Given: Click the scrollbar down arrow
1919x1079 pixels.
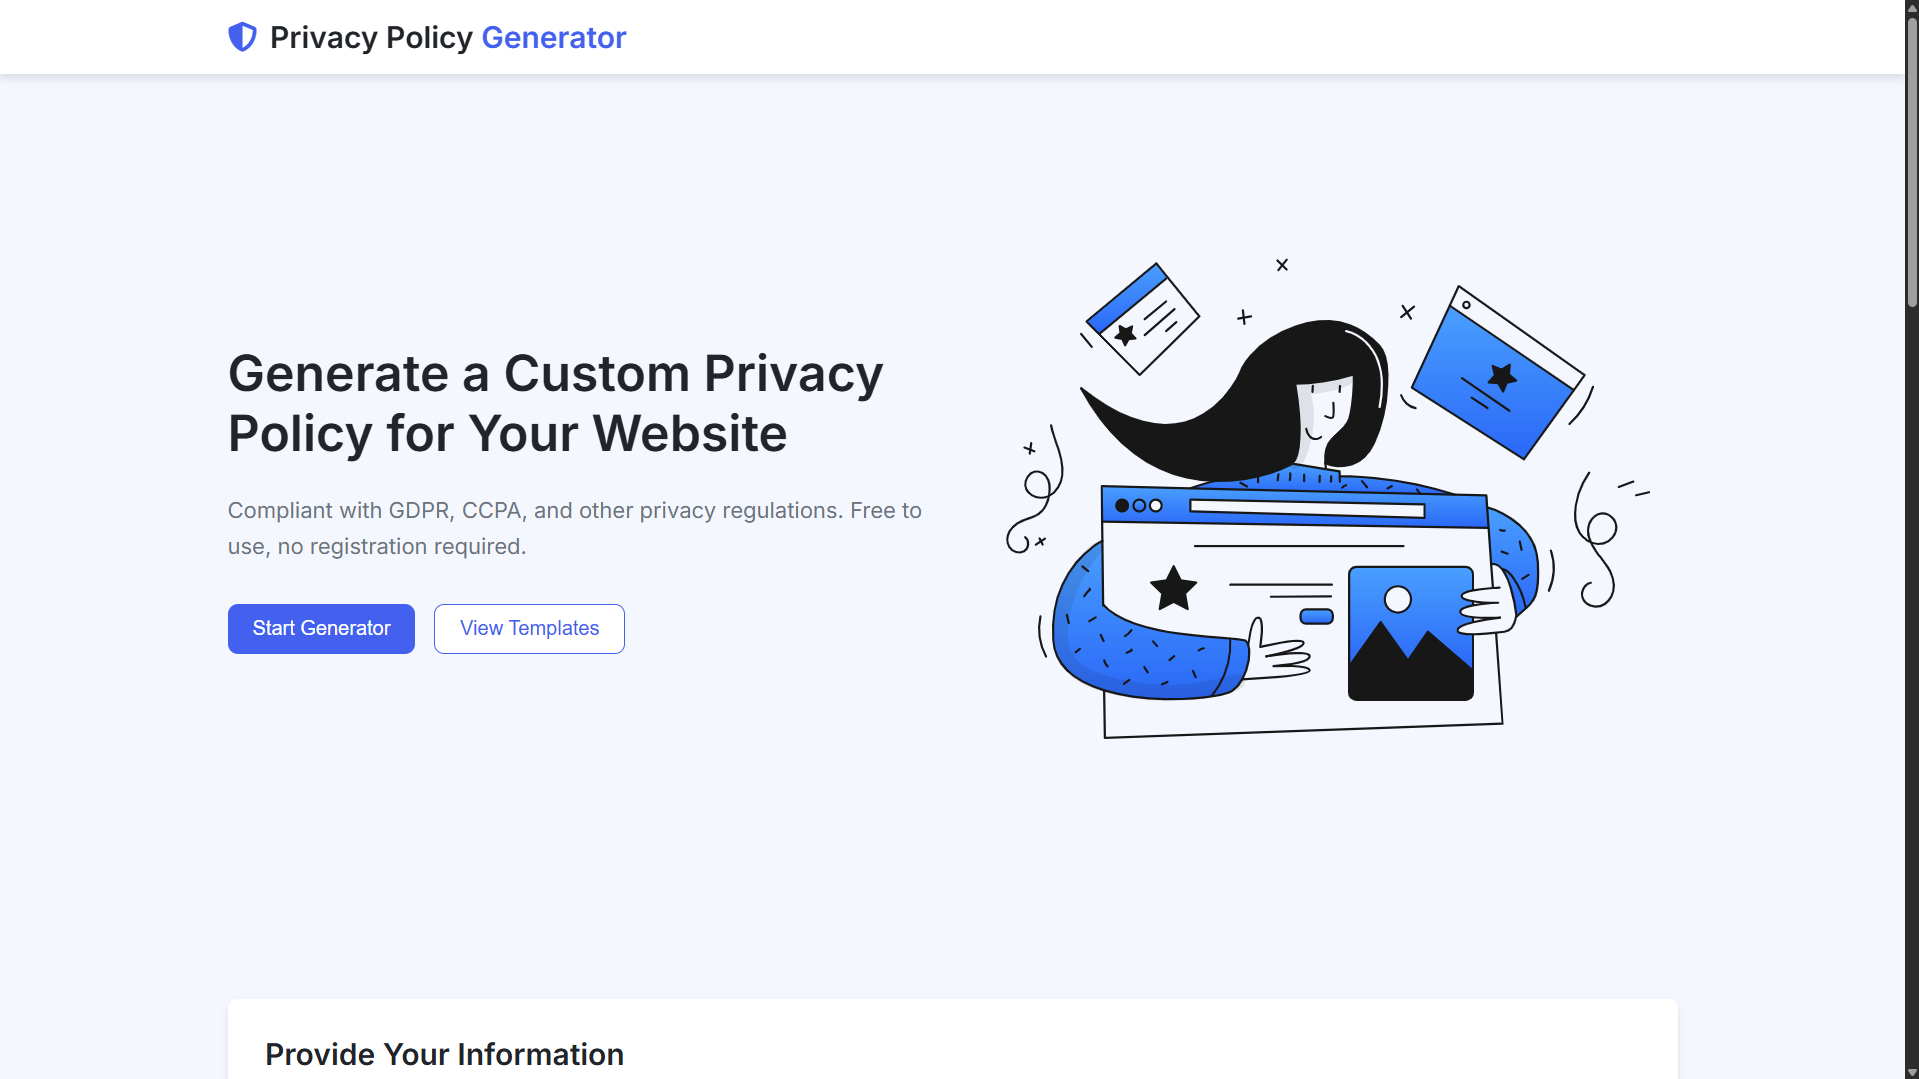Looking at the screenshot, I should tap(1911, 1072).
